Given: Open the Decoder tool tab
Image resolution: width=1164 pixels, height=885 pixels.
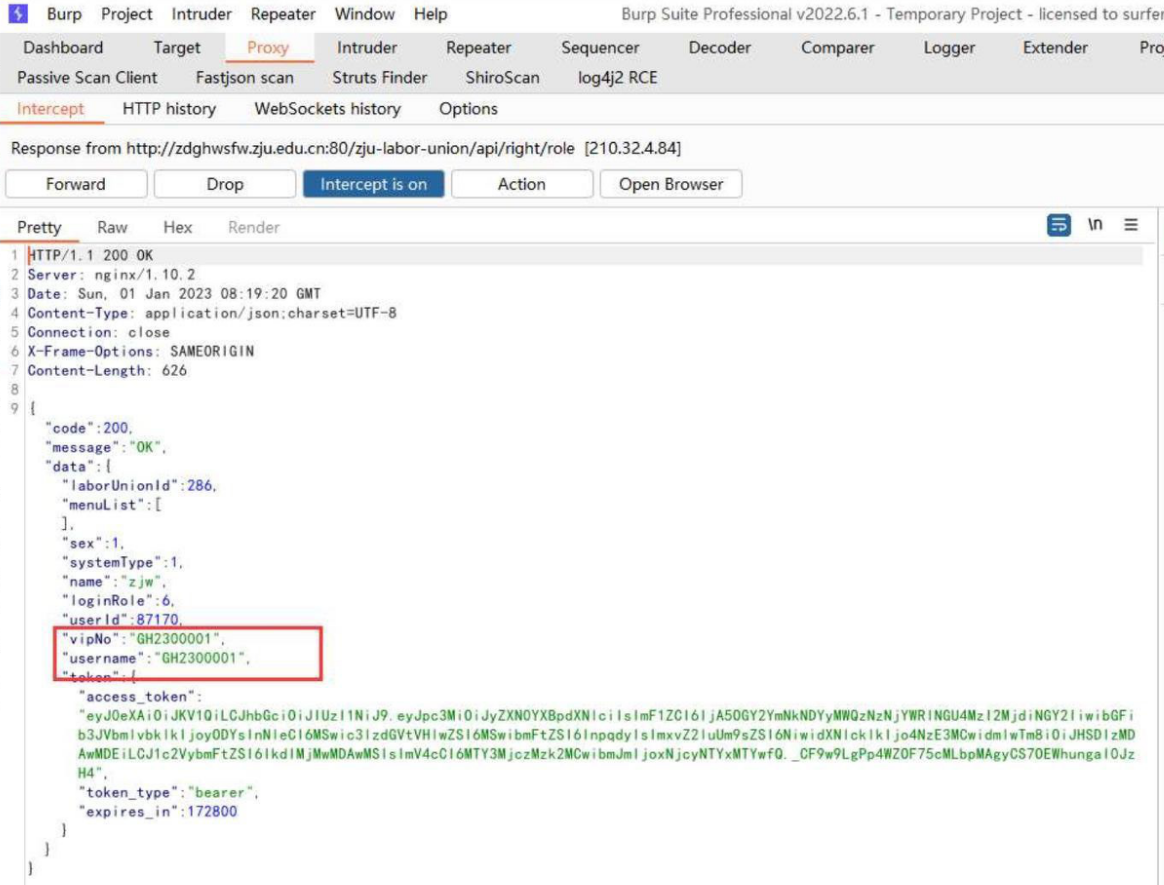Looking at the screenshot, I should [x=719, y=47].
